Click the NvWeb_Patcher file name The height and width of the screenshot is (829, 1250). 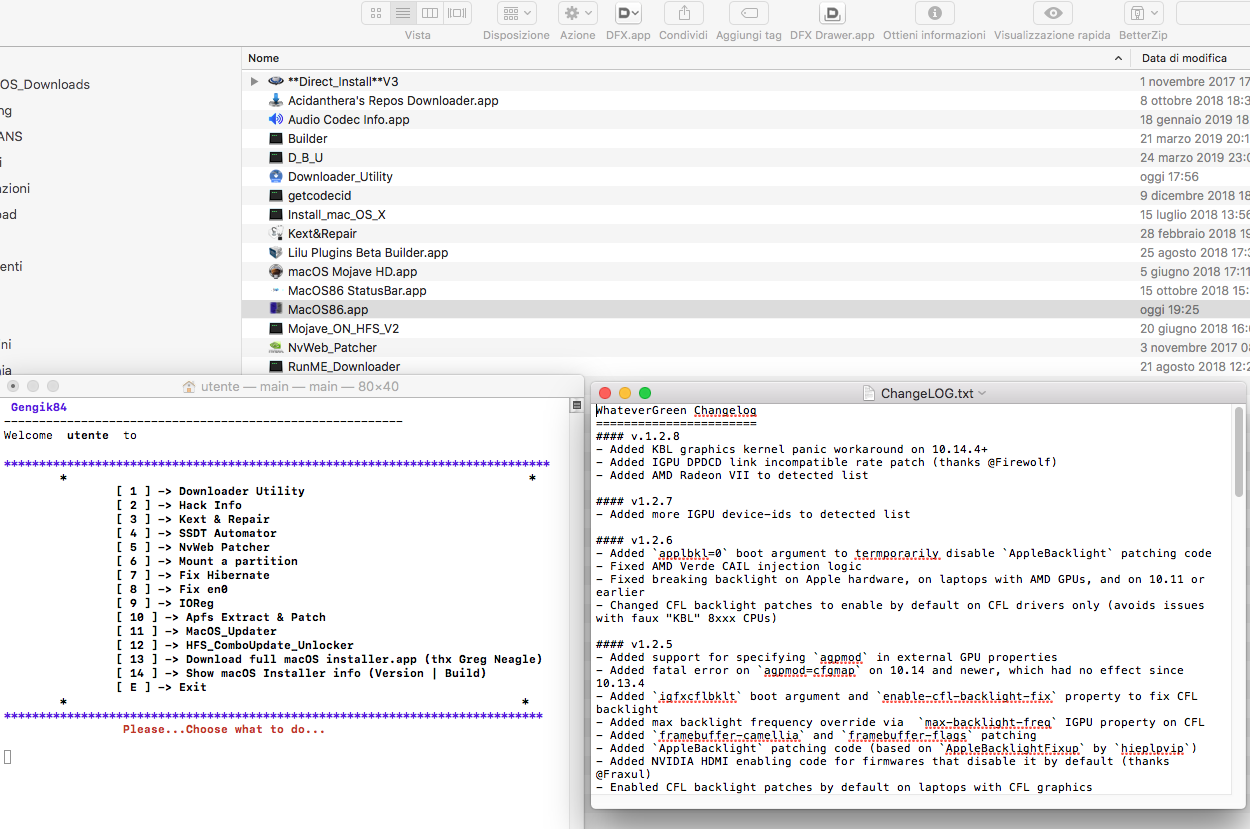coord(333,347)
